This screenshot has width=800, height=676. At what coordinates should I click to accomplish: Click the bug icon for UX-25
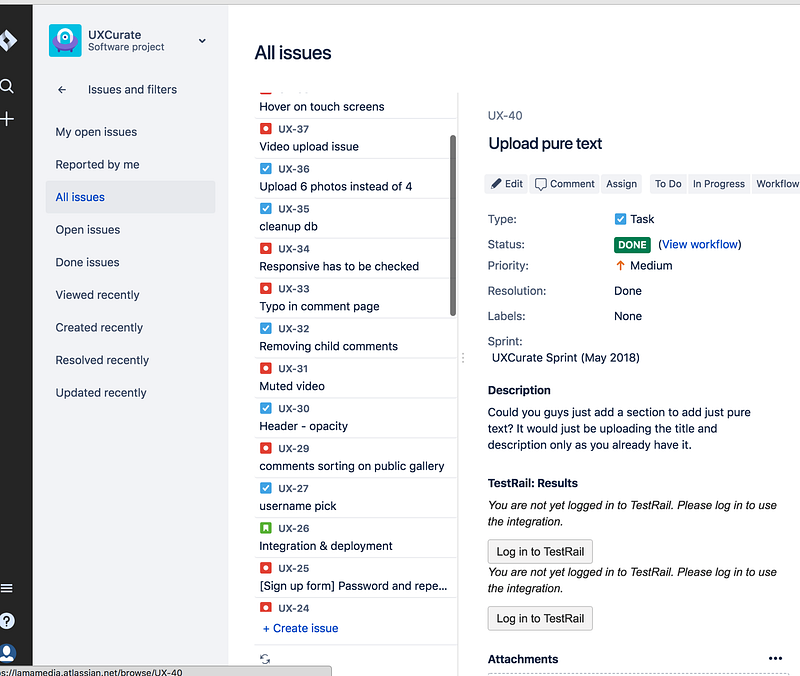[266, 568]
